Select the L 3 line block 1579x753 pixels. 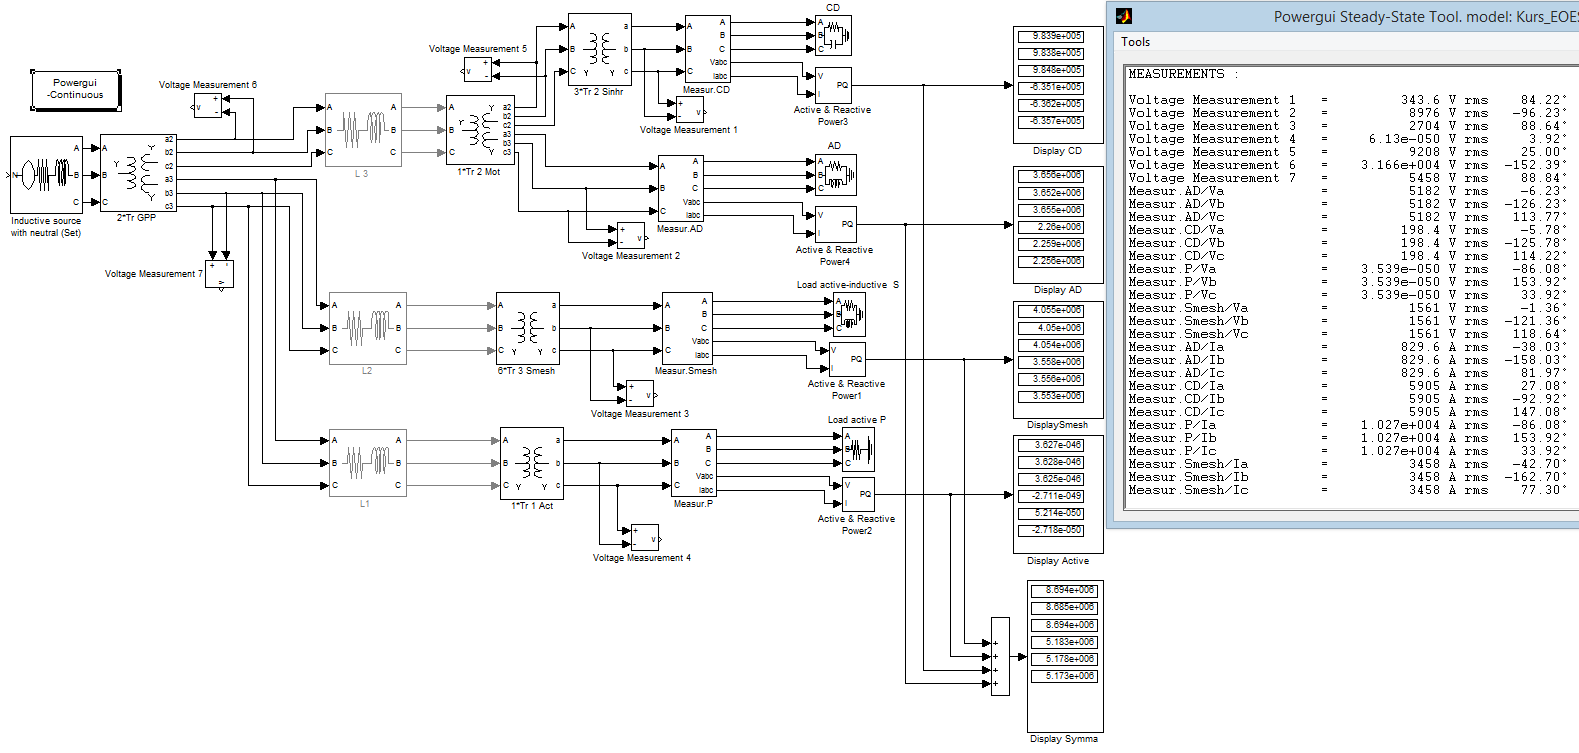(363, 130)
